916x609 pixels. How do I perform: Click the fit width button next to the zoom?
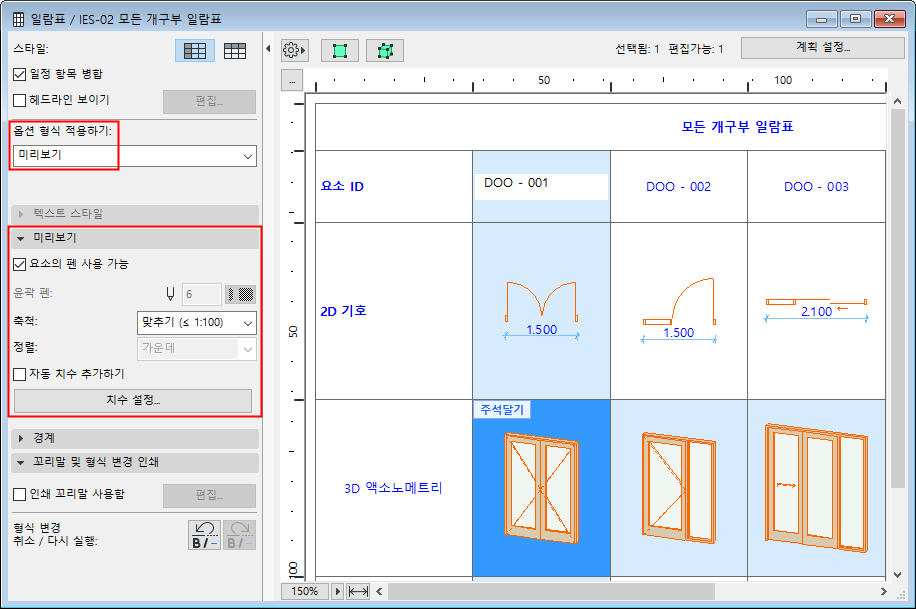358,591
